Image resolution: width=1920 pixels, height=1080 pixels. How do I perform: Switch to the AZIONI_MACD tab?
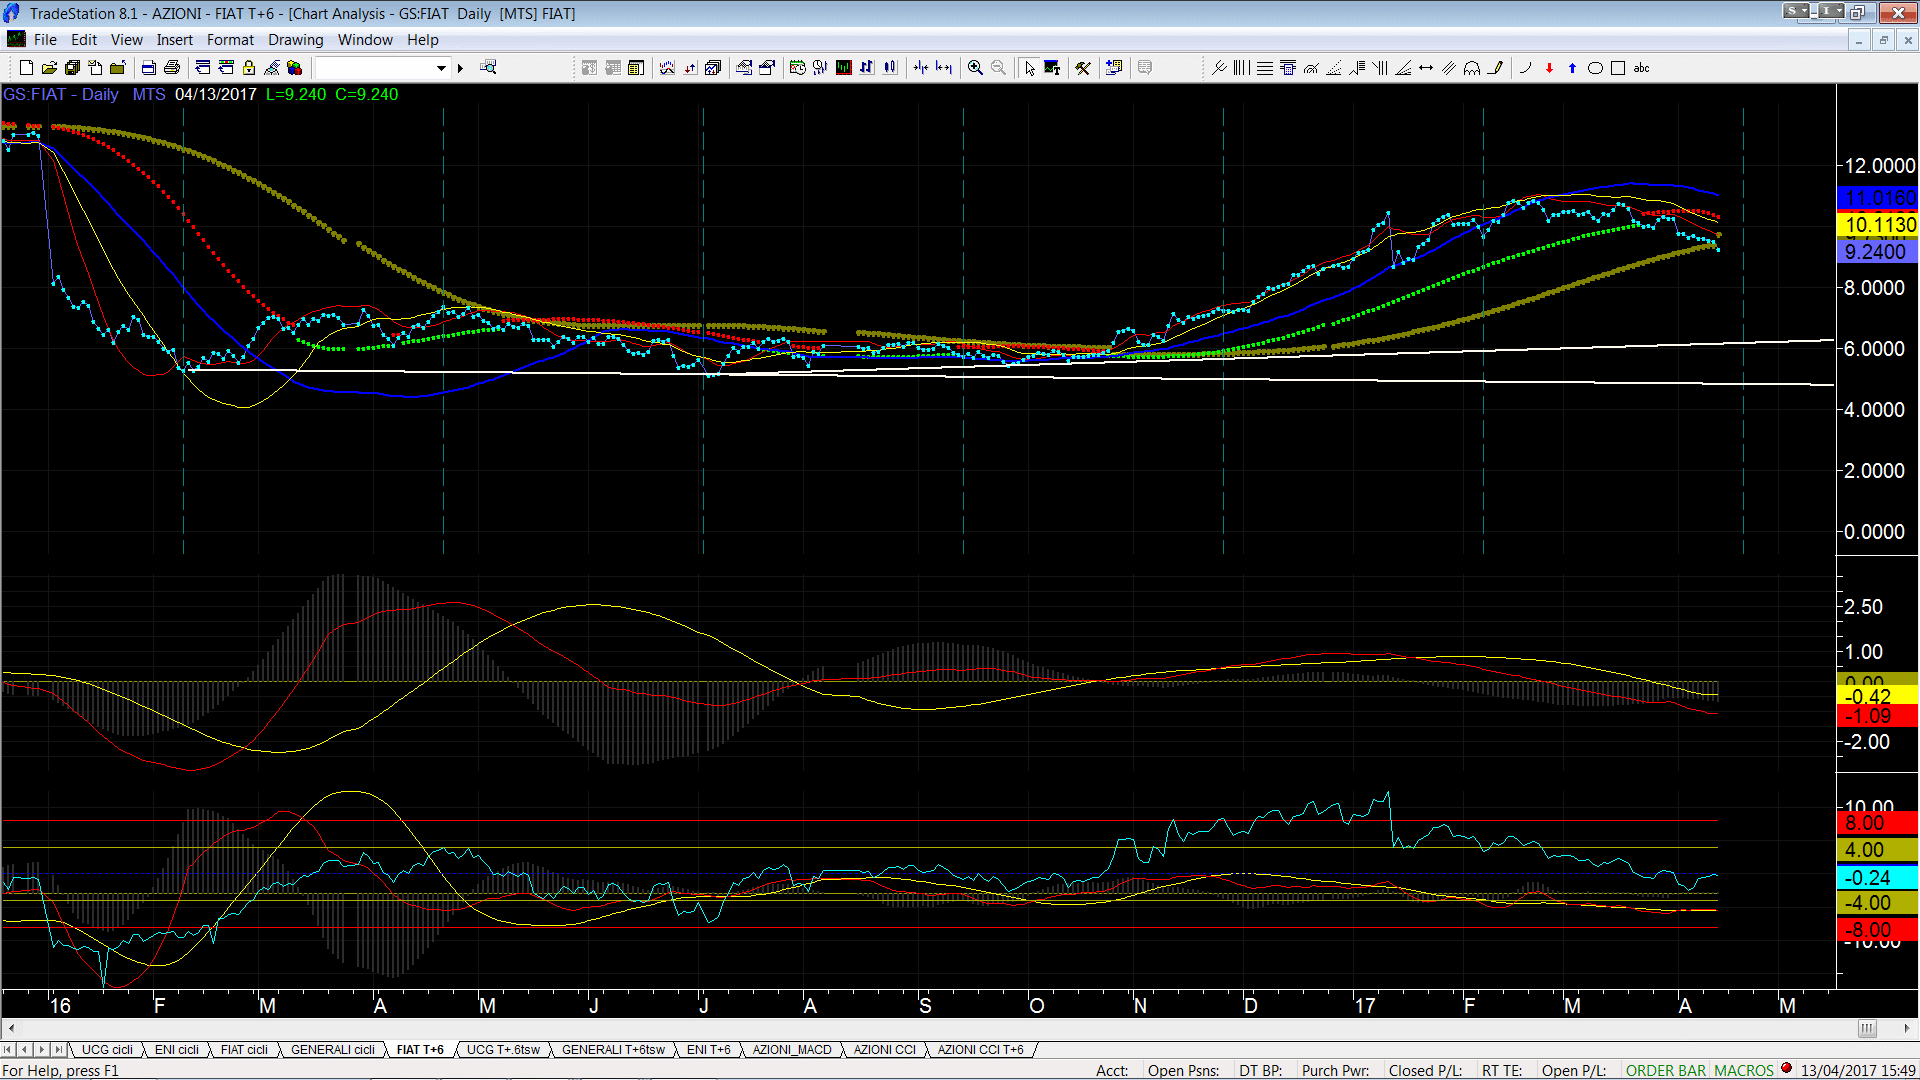point(792,1050)
